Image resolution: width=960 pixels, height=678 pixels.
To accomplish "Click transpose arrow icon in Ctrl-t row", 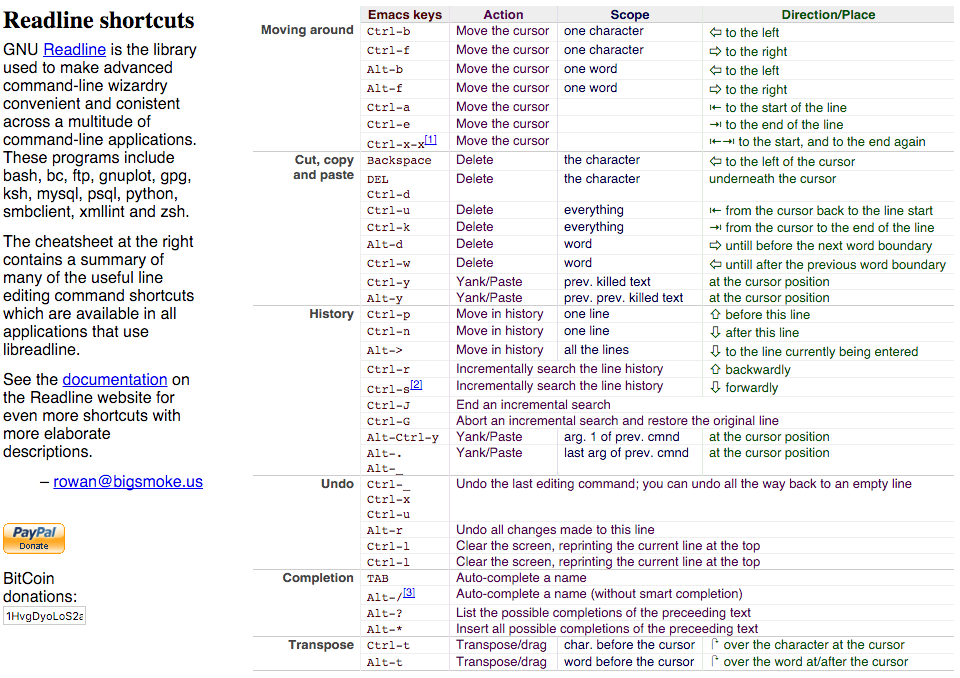I will pyautogui.click(x=715, y=645).
